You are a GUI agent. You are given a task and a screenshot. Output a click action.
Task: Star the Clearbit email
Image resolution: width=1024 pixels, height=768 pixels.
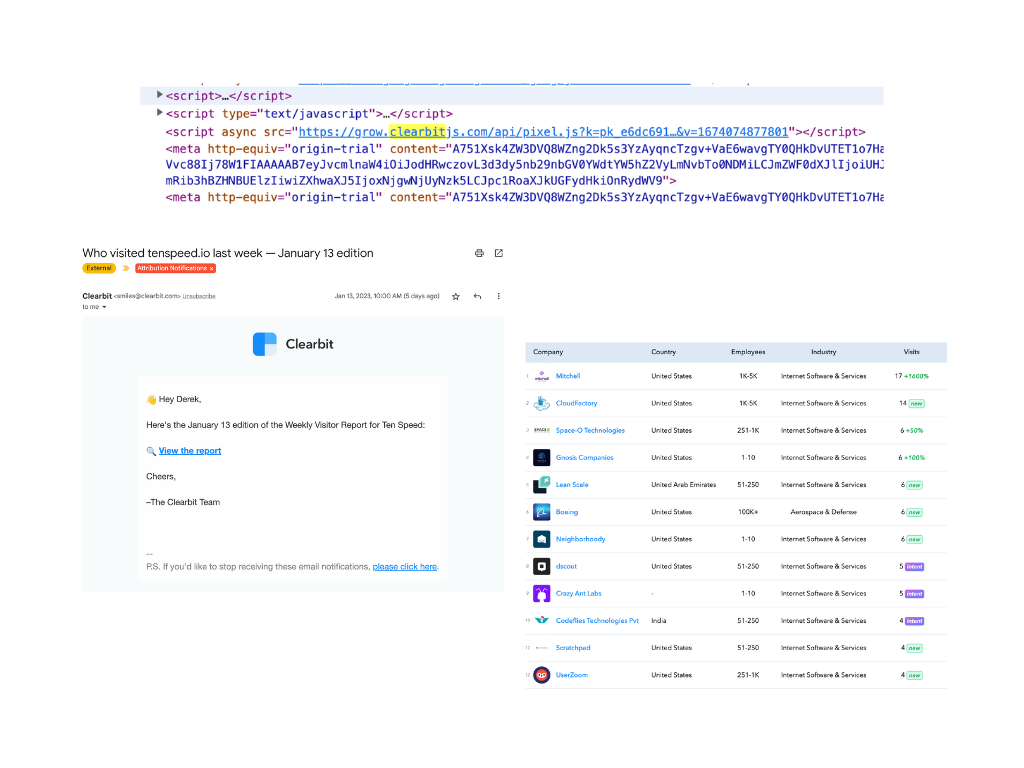tap(456, 296)
